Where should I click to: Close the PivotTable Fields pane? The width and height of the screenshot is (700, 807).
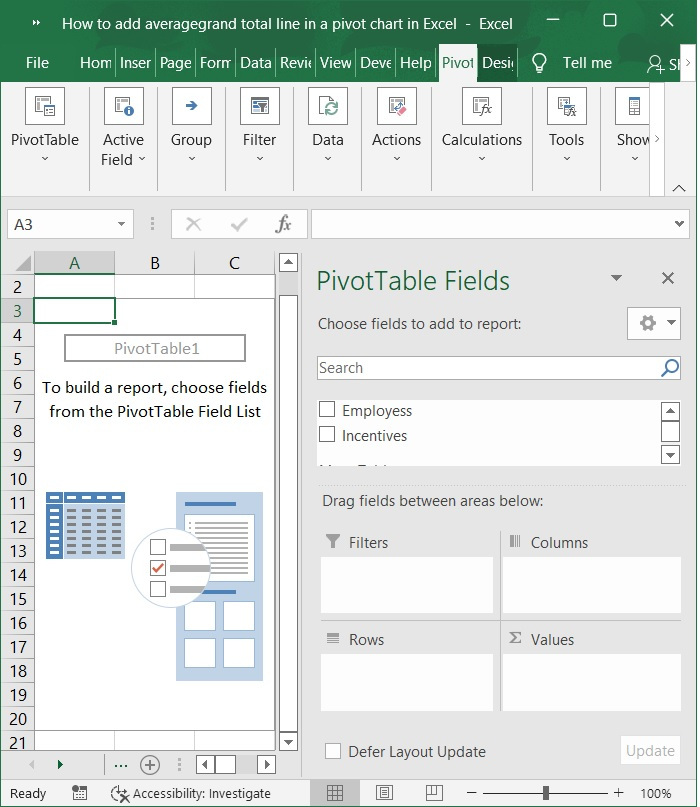point(668,278)
